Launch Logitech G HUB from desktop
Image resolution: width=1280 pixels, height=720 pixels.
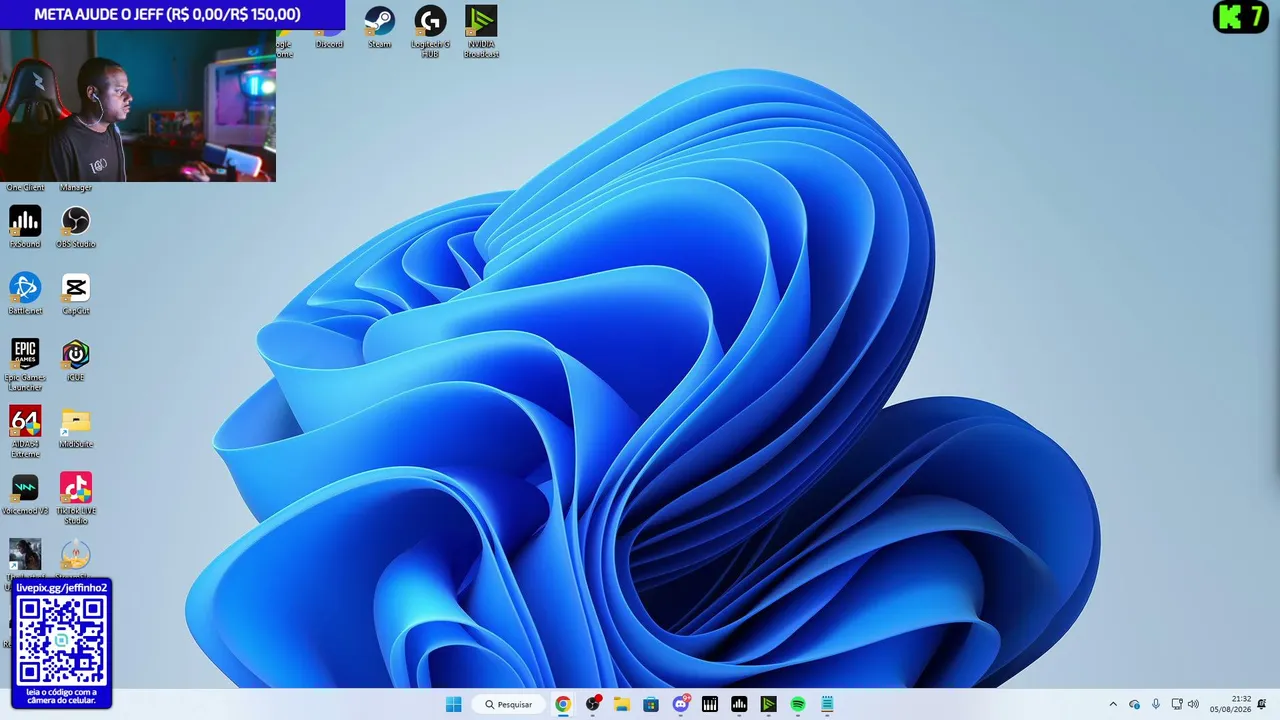coord(430,31)
